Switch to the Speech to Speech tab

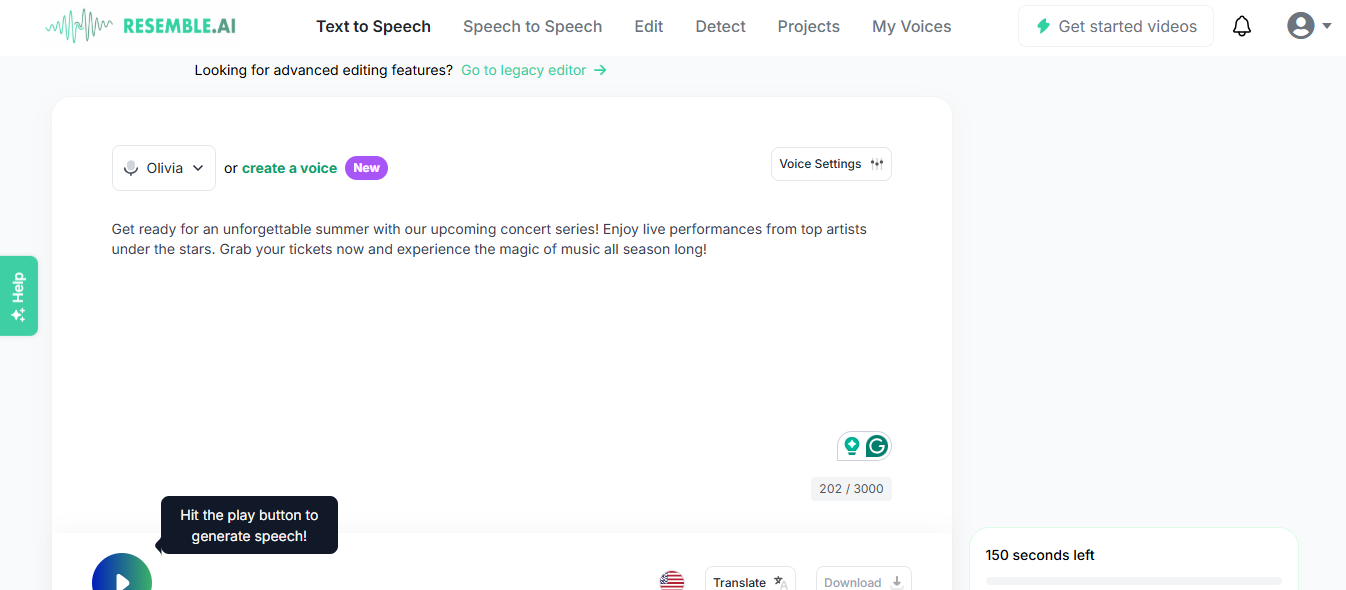pyautogui.click(x=532, y=26)
